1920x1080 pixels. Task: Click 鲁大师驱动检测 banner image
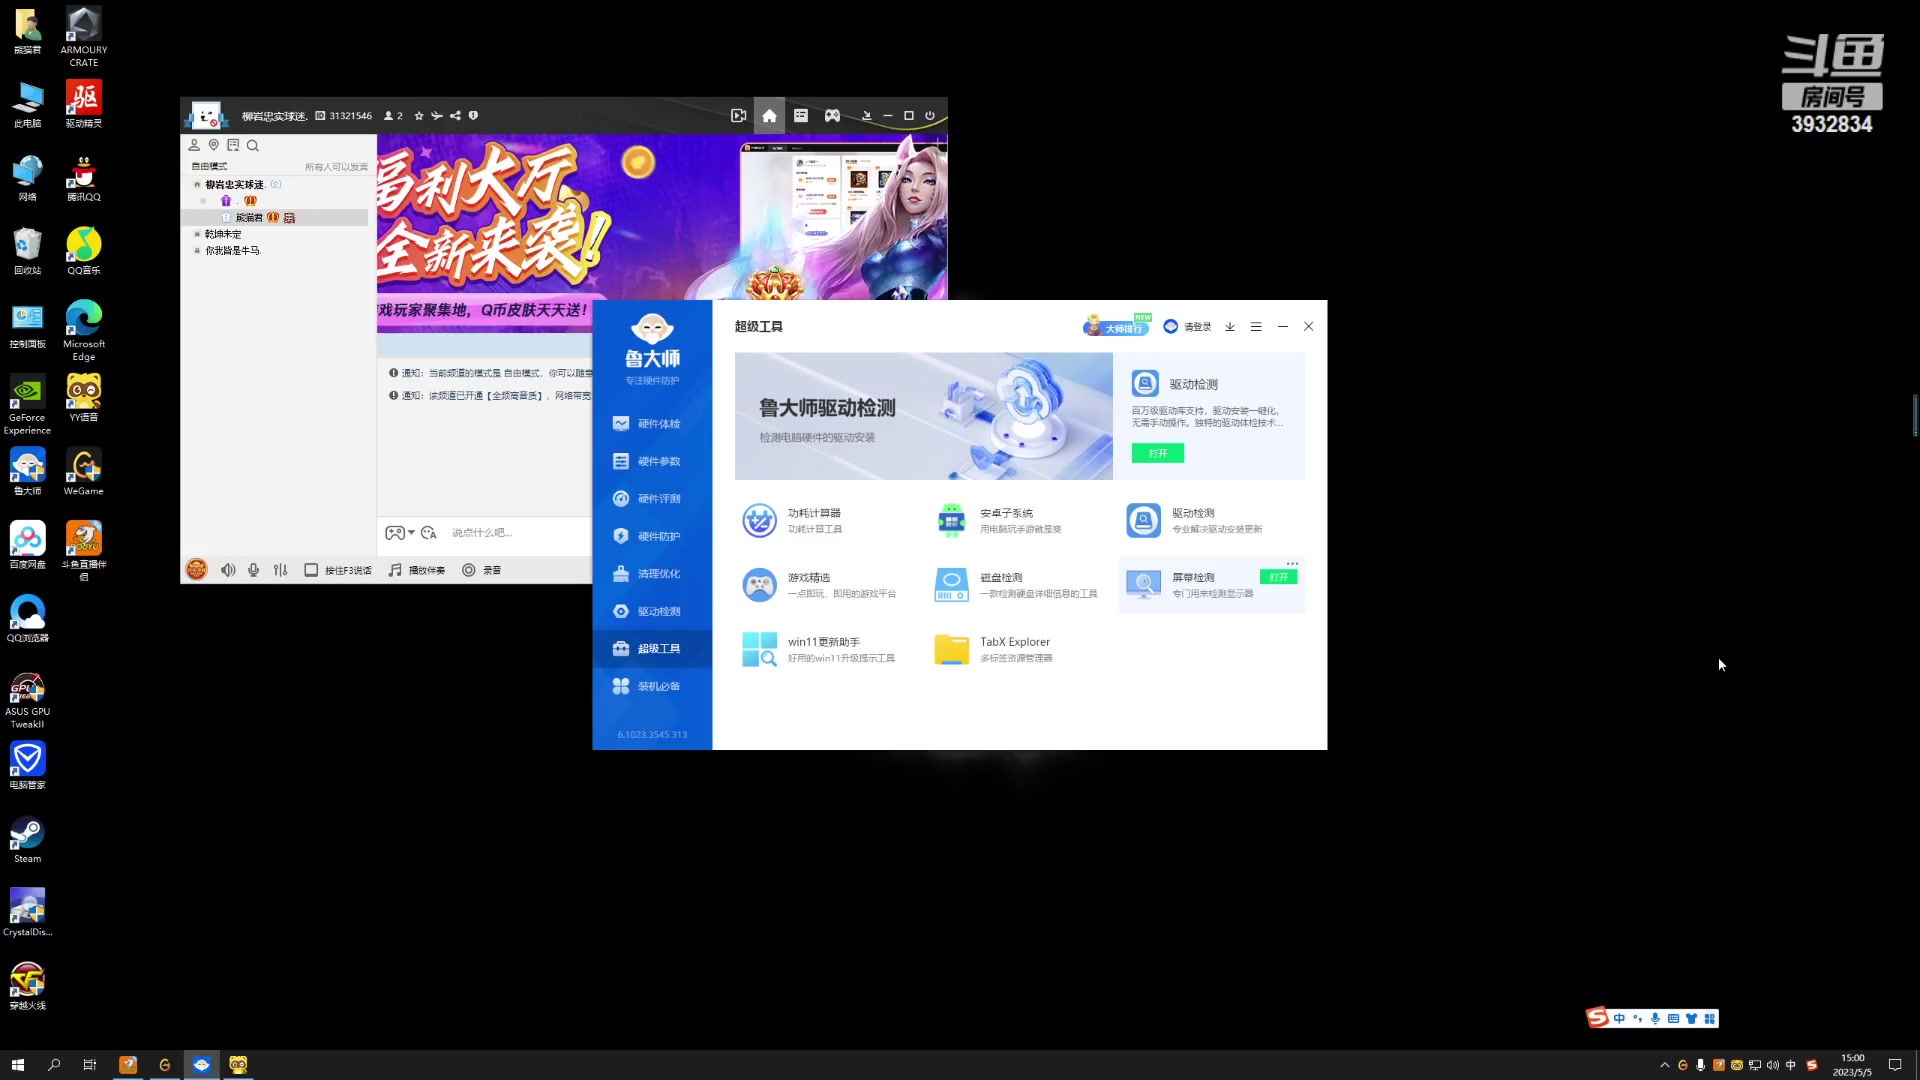(x=923, y=416)
